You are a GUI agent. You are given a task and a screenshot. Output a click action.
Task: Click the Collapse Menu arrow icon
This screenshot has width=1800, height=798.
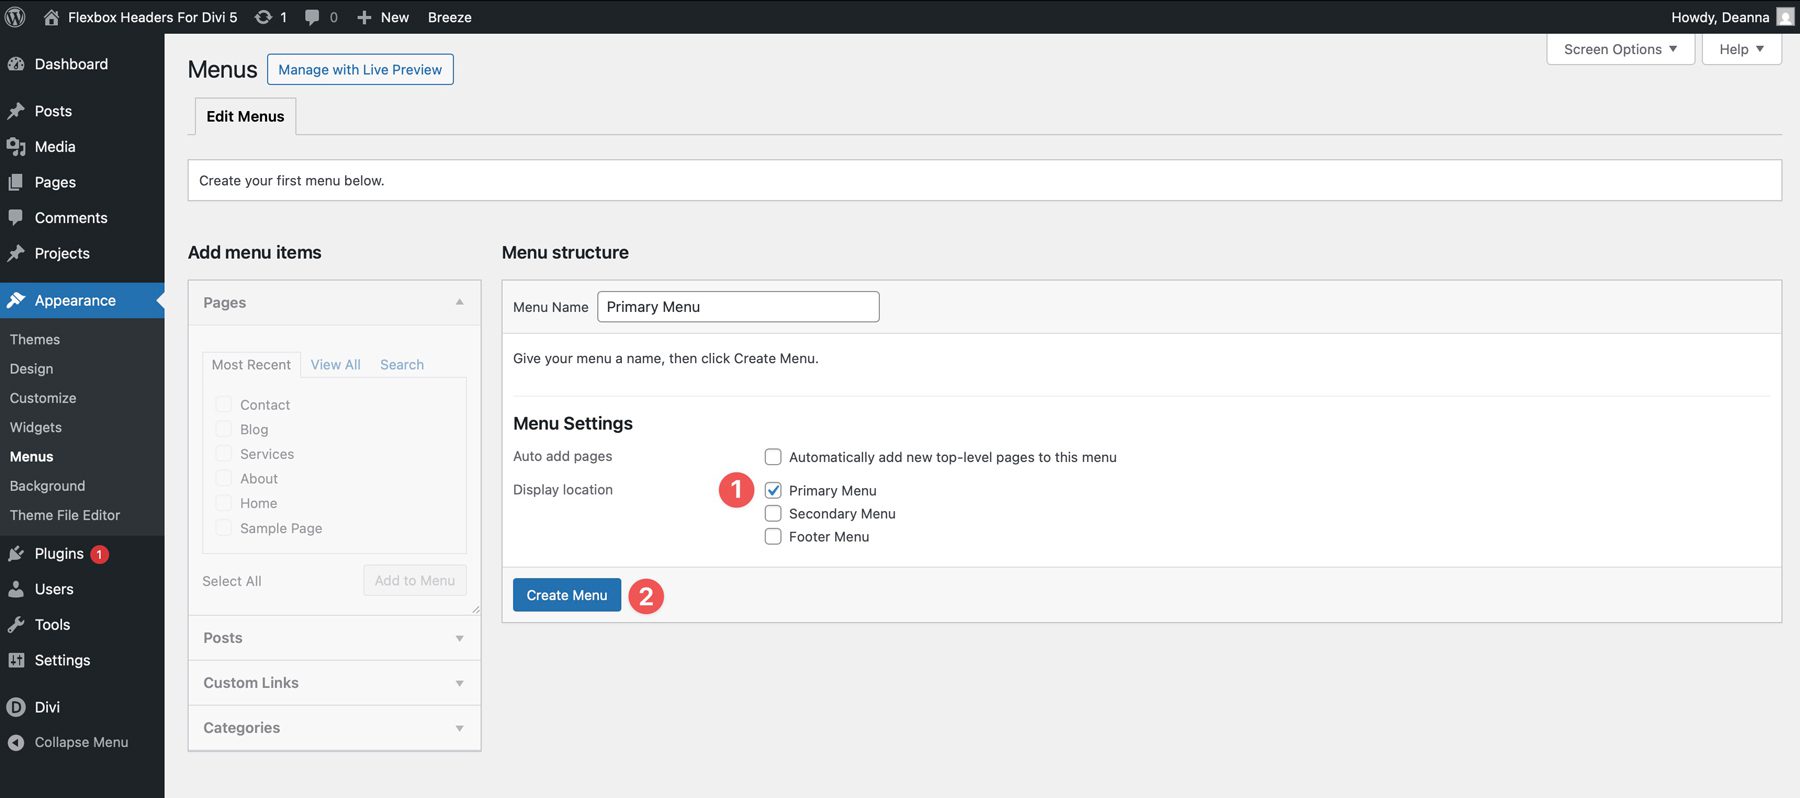pos(16,743)
